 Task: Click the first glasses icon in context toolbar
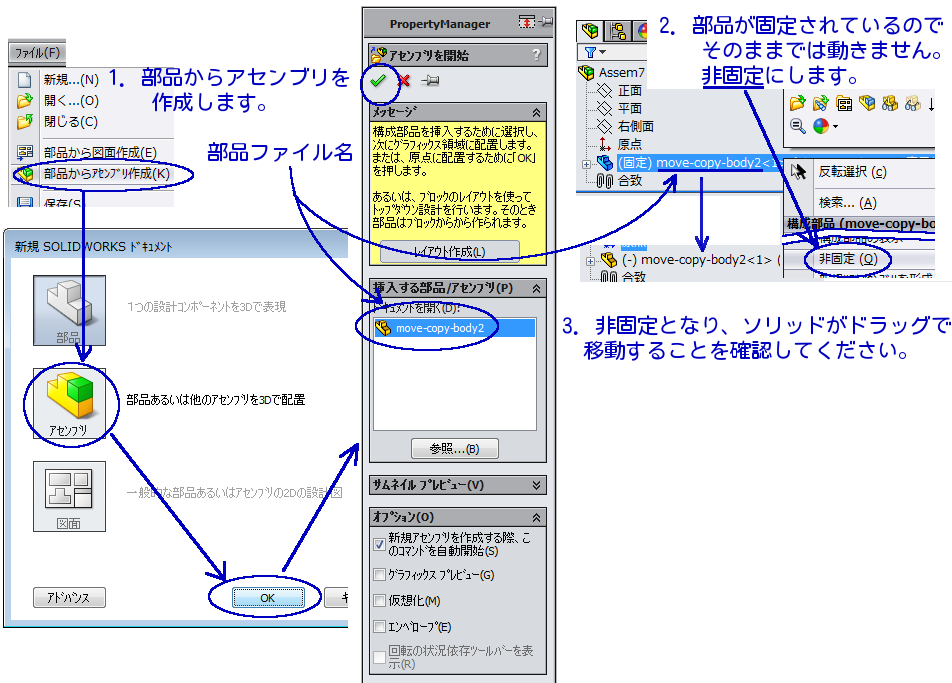point(889,103)
